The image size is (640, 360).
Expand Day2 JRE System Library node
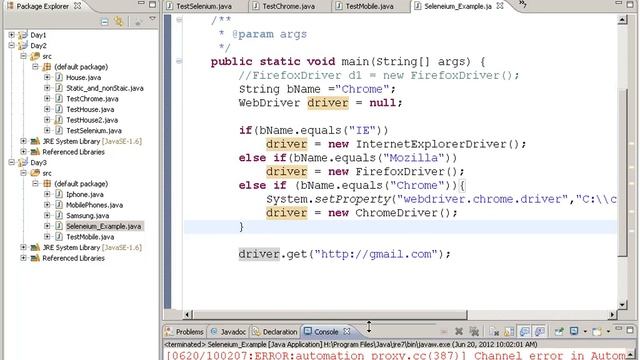point(23,141)
